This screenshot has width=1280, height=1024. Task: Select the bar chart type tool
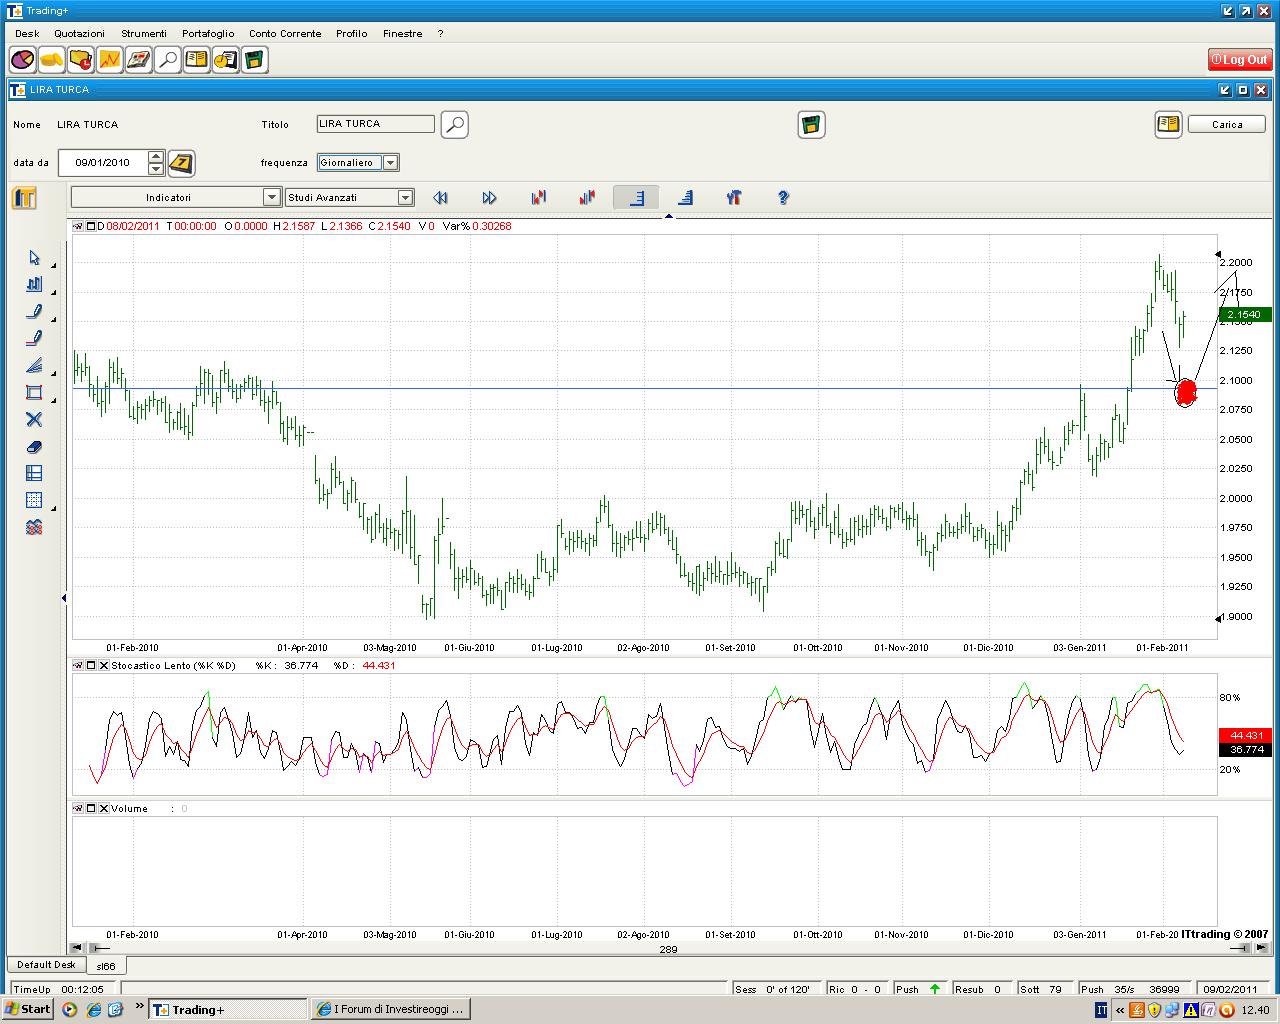point(34,285)
